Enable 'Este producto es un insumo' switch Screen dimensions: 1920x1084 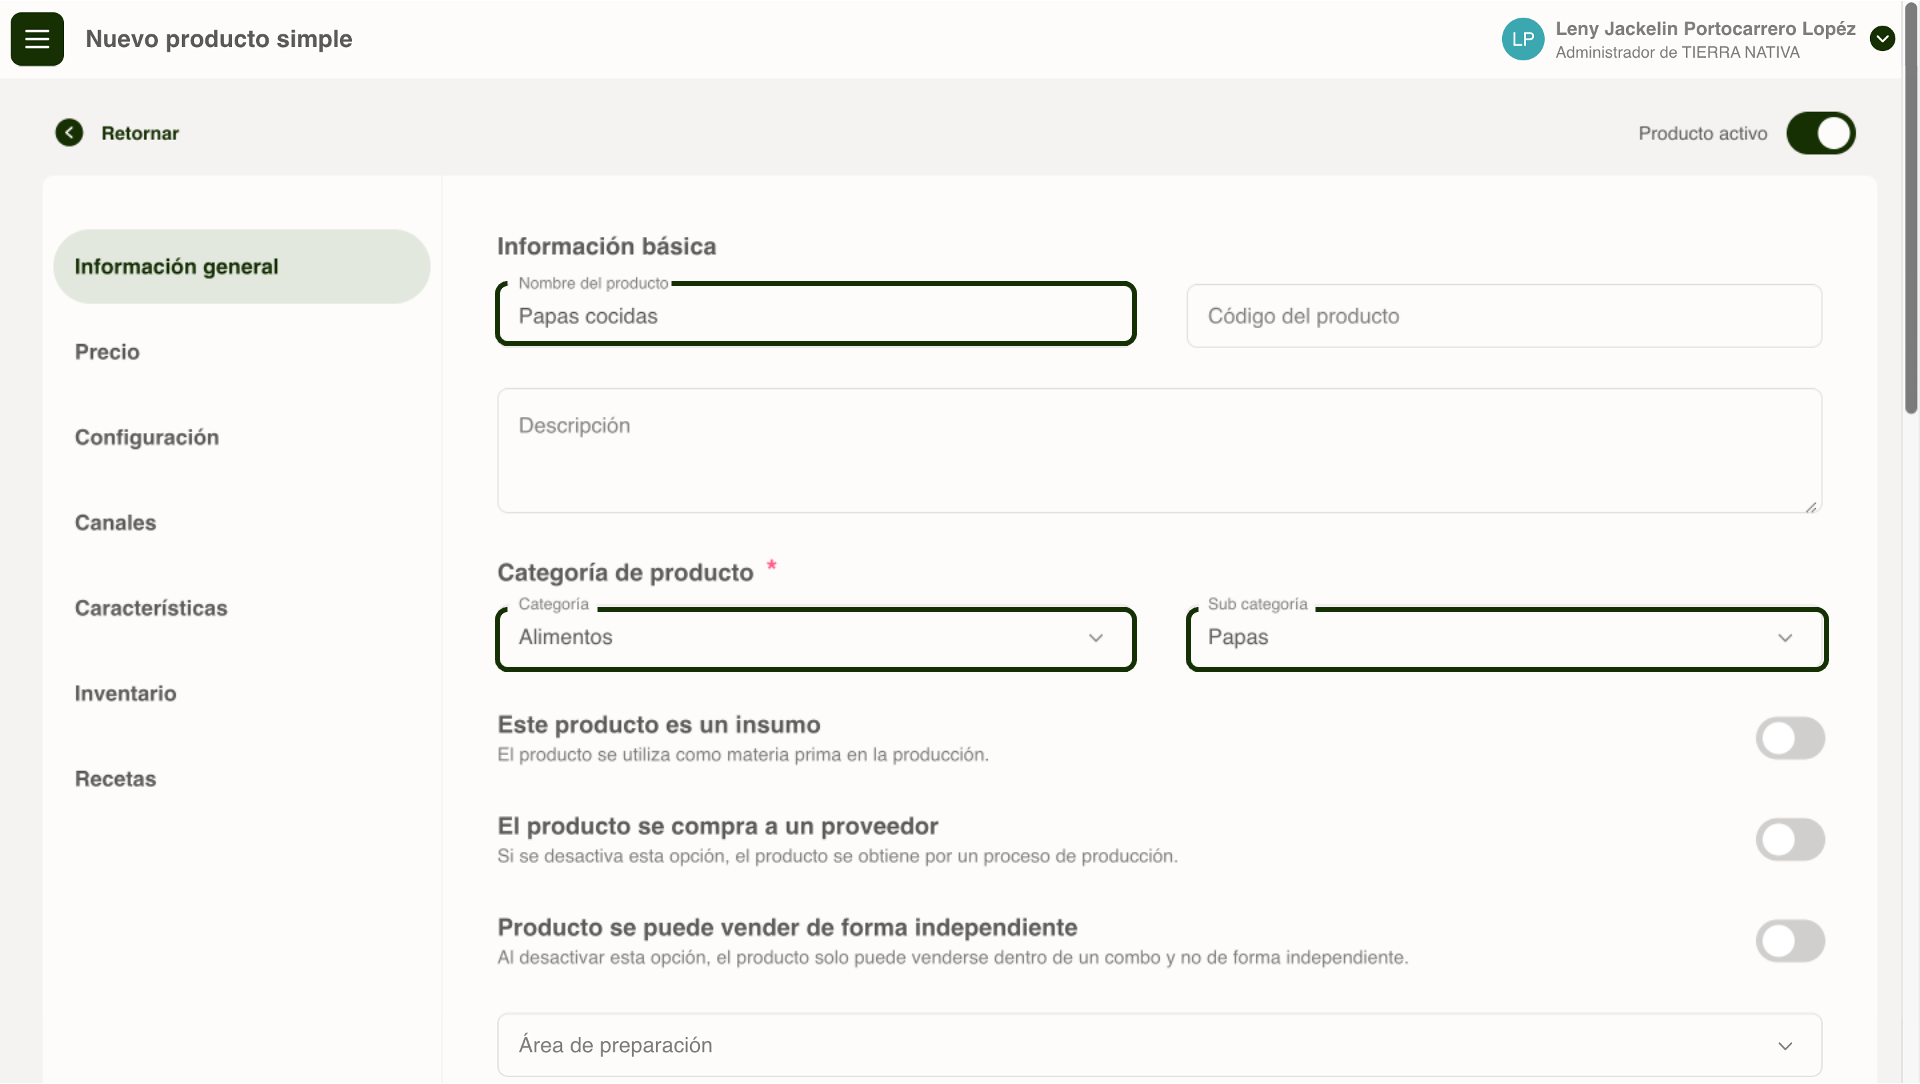(1790, 739)
